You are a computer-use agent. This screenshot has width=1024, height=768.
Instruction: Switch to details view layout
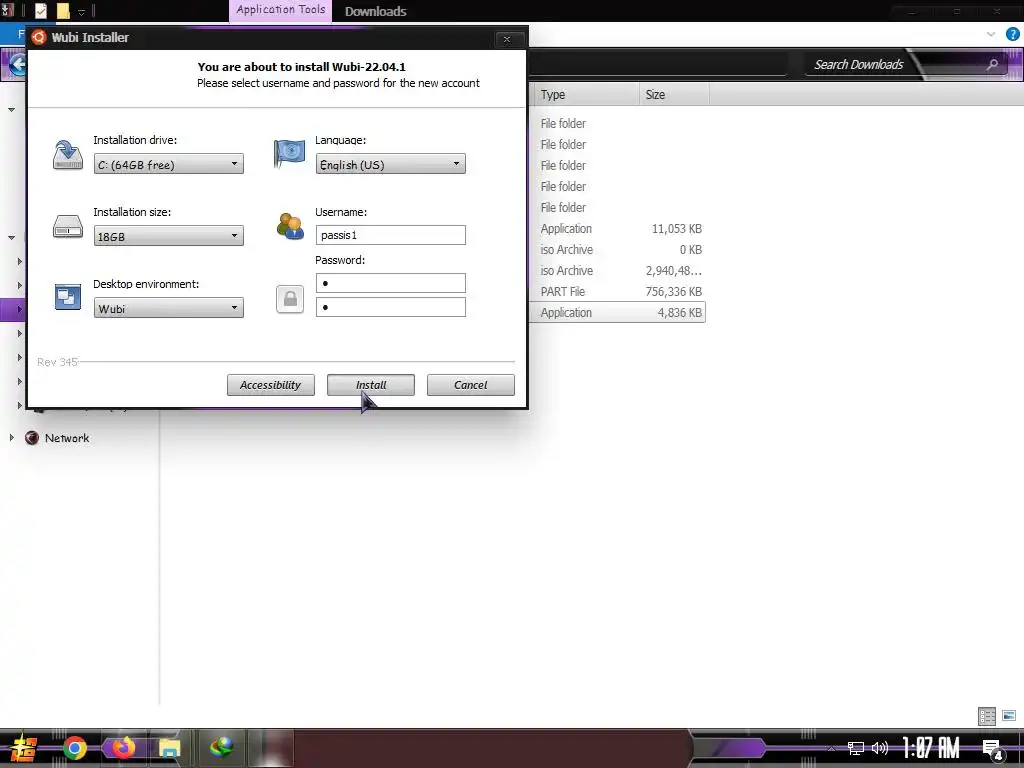coord(987,716)
